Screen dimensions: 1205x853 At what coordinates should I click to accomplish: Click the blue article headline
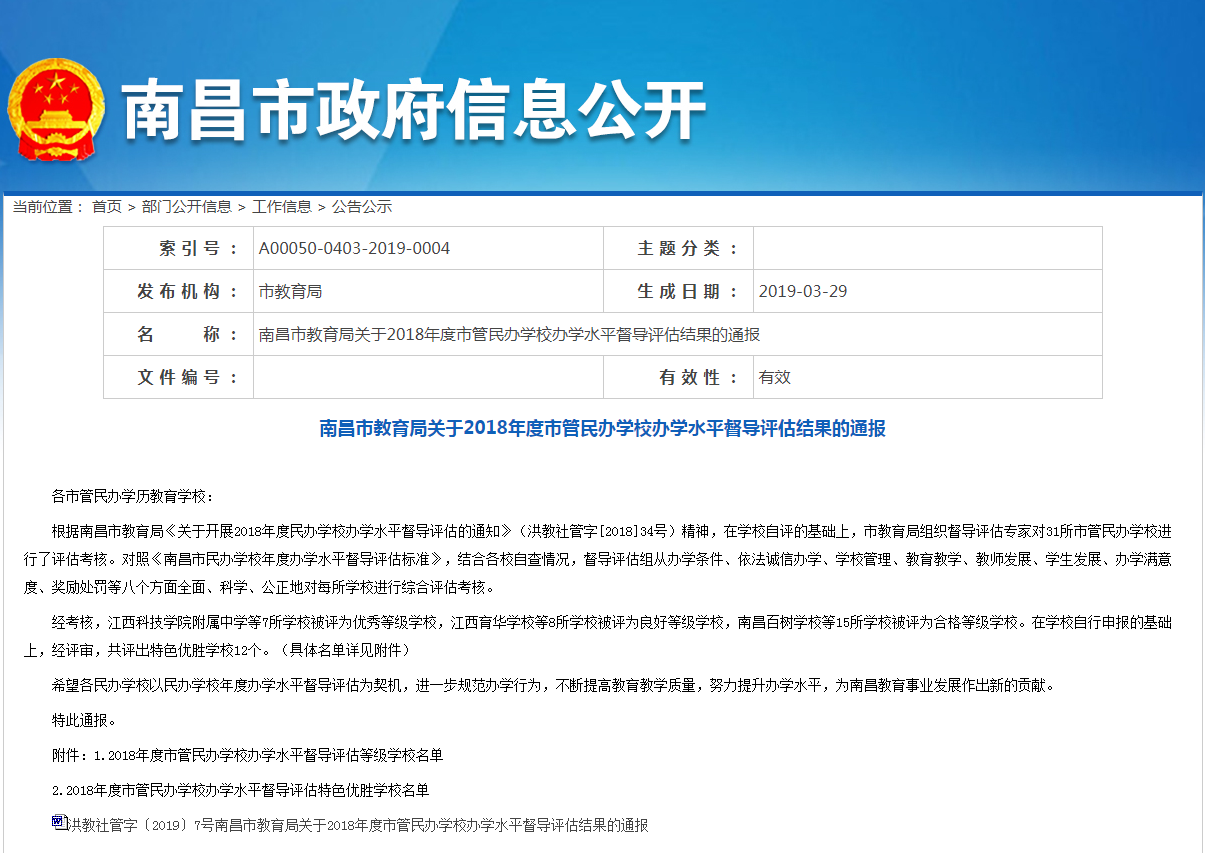[603, 429]
